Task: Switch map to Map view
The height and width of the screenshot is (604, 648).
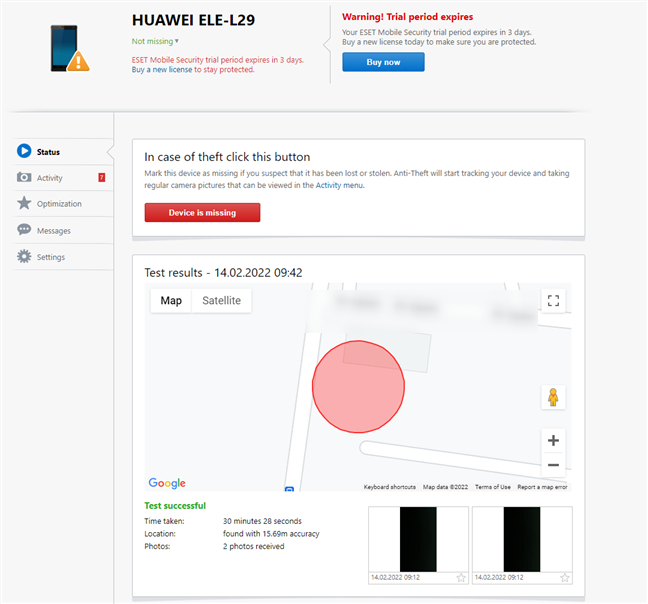Action: tap(171, 300)
